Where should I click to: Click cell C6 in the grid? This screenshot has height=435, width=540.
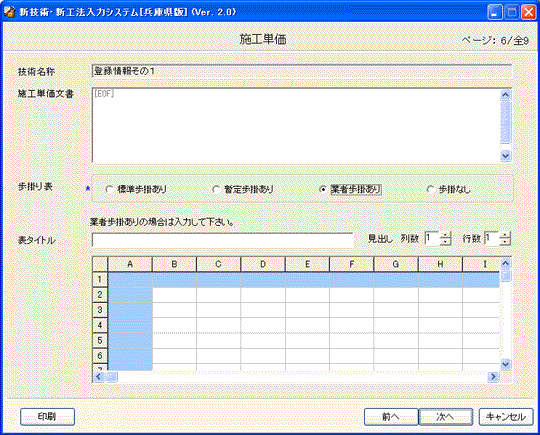click(x=219, y=356)
